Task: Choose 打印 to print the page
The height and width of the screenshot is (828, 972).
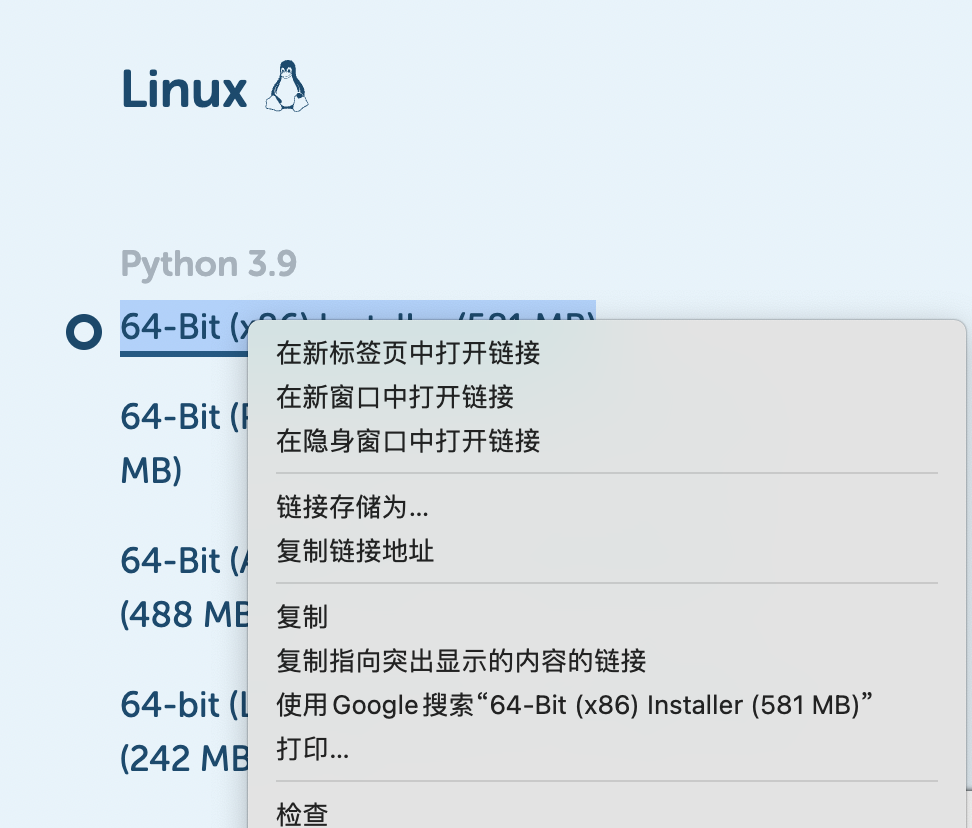Action: click(x=310, y=749)
